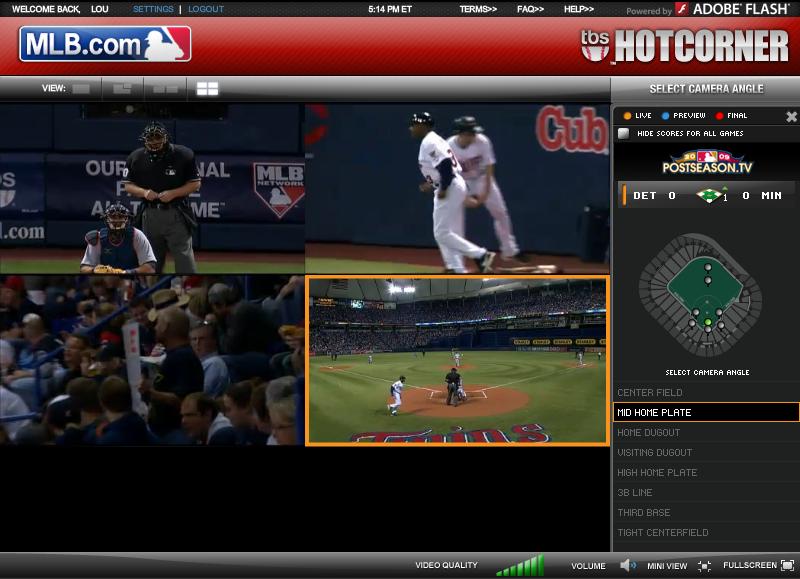Screen dimensions: 800x579
Task: Open the Settings link
Action: (153, 9)
